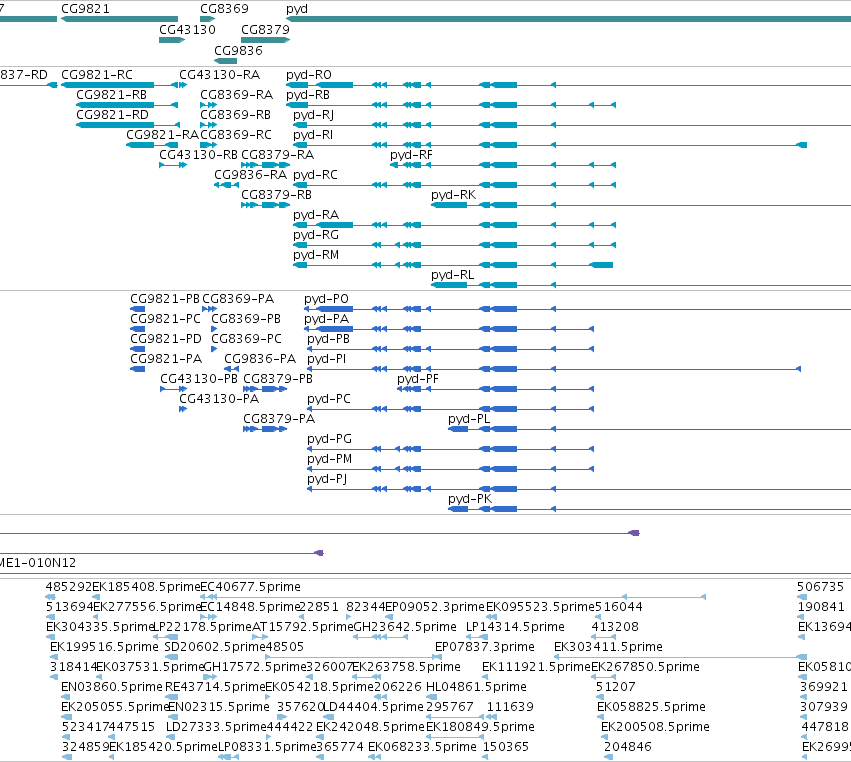Open the EC40677.5prime EST label
851x762 pixels.
pyautogui.click(x=250, y=587)
